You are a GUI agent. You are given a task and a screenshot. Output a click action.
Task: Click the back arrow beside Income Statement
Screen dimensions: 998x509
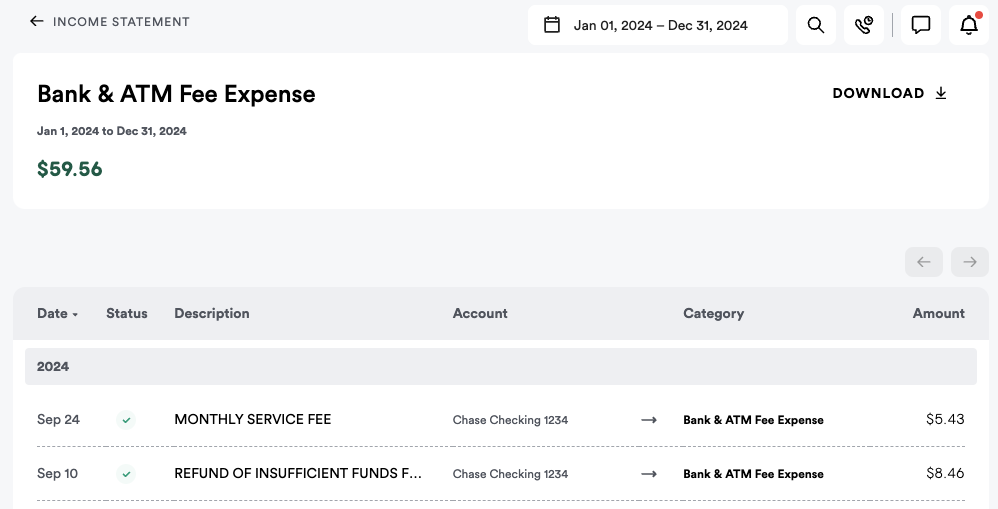click(x=37, y=21)
